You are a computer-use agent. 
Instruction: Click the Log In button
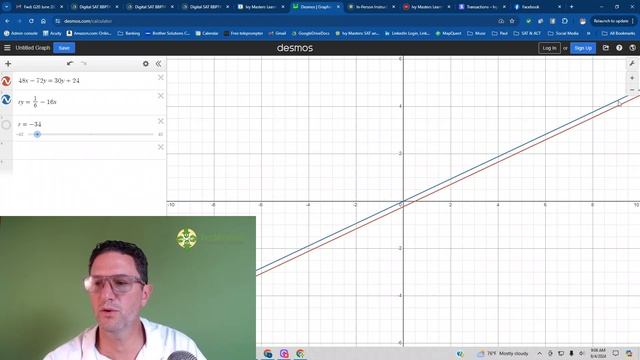549,48
